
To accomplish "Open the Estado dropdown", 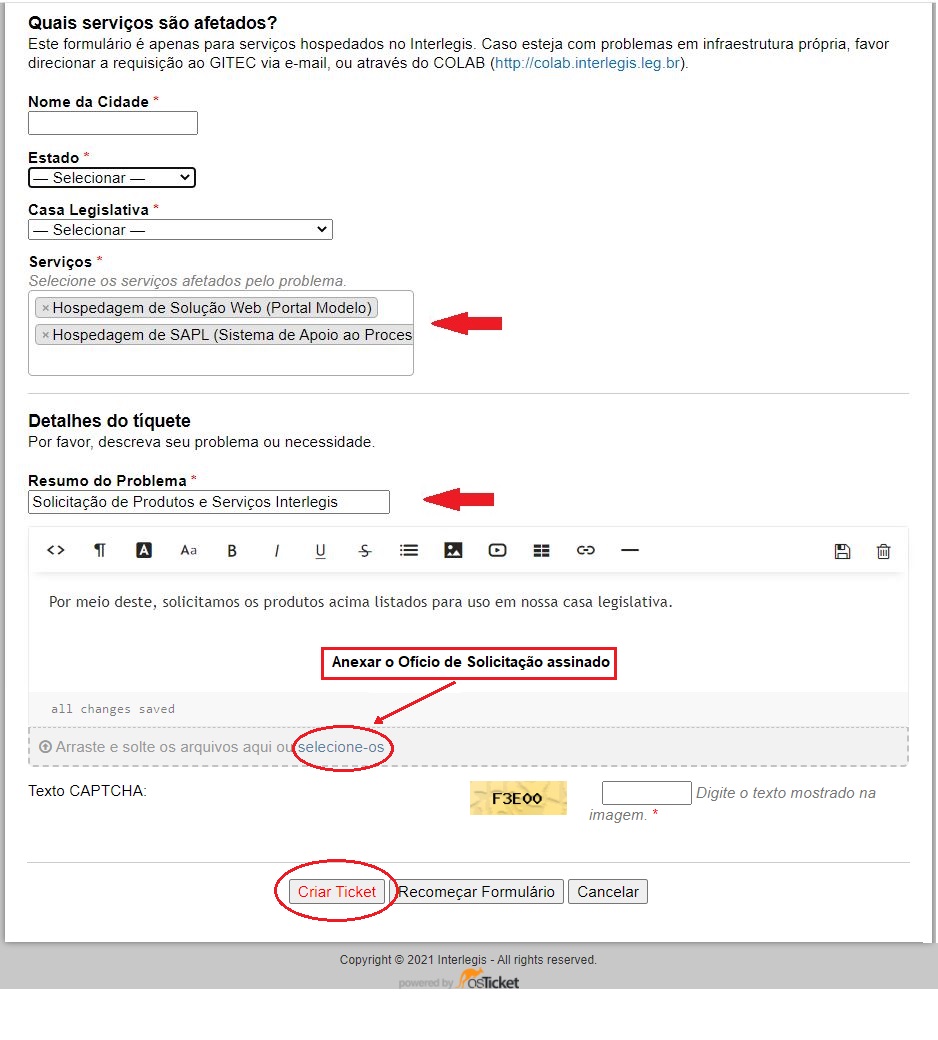I will point(112,178).
